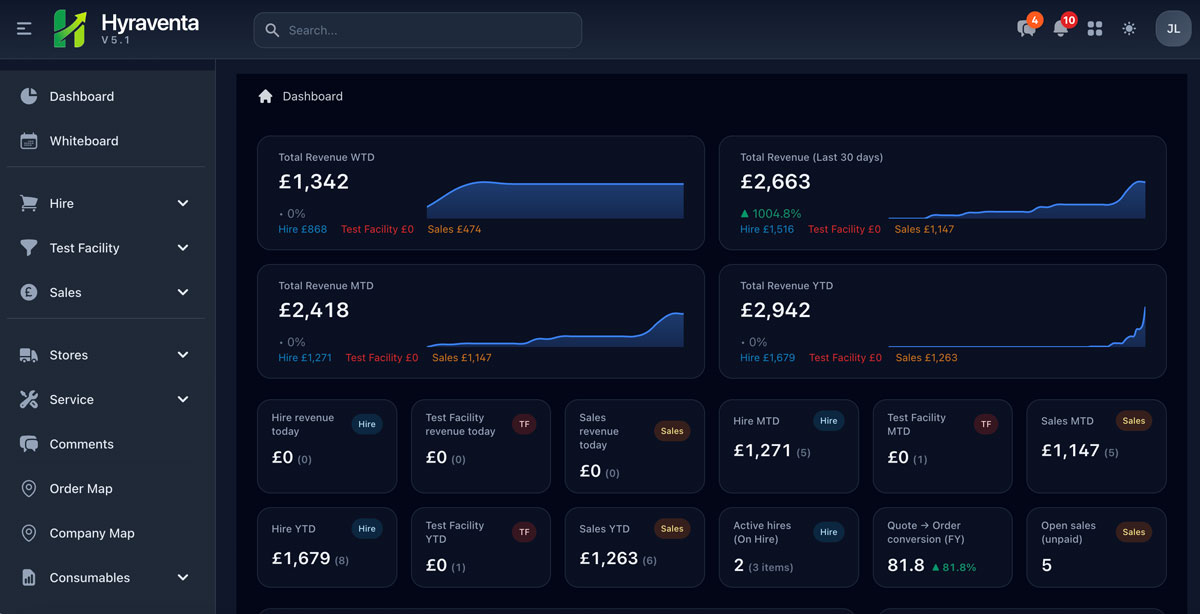Open the Hire MTD card
1200x614 pixels.
pos(789,447)
